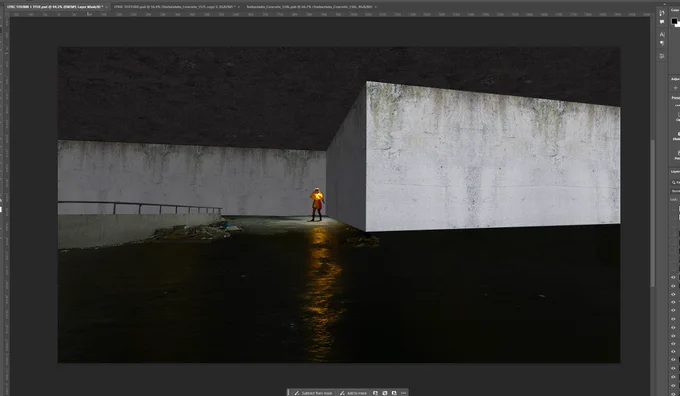Select the active Layer Mask document tab
The height and width of the screenshot is (396, 680).
pyautogui.click(x=54, y=7)
